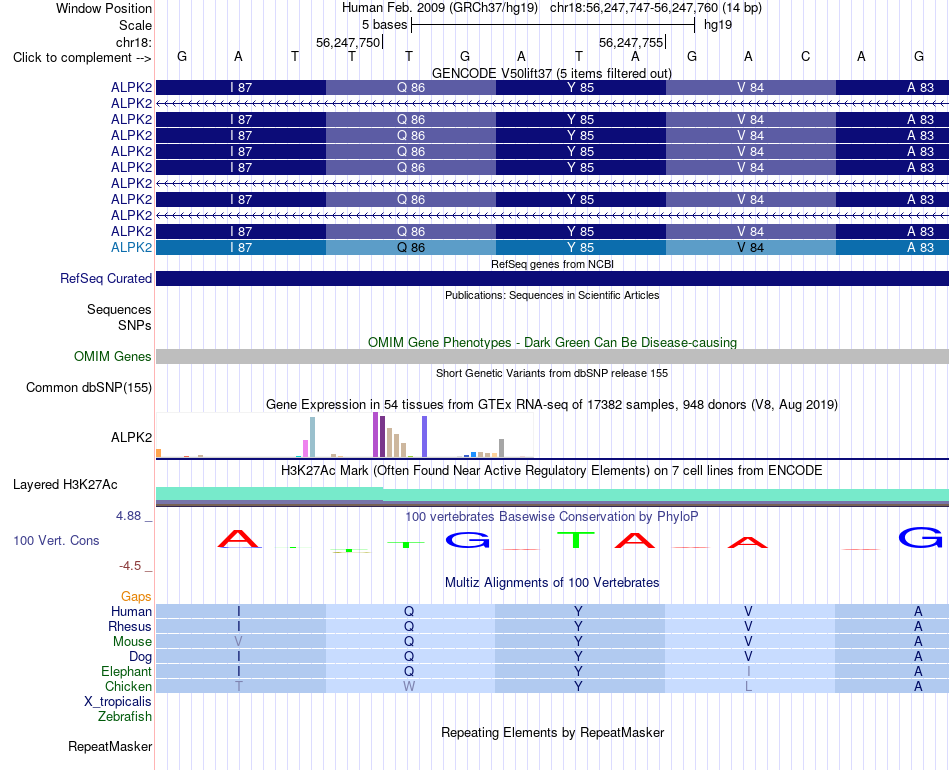
Task: Click the 56,247,755 position marker
Action: point(631,42)
